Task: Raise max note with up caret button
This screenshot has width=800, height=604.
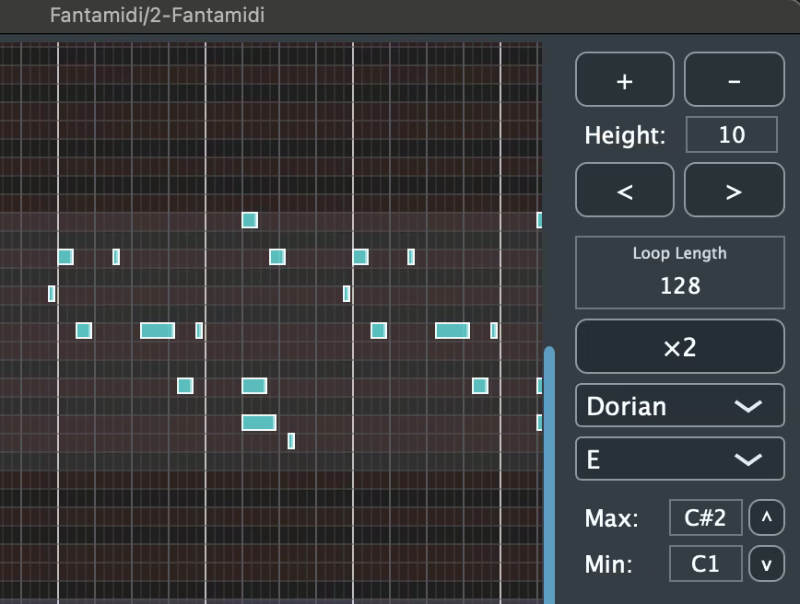Action: tap(767, 518)
